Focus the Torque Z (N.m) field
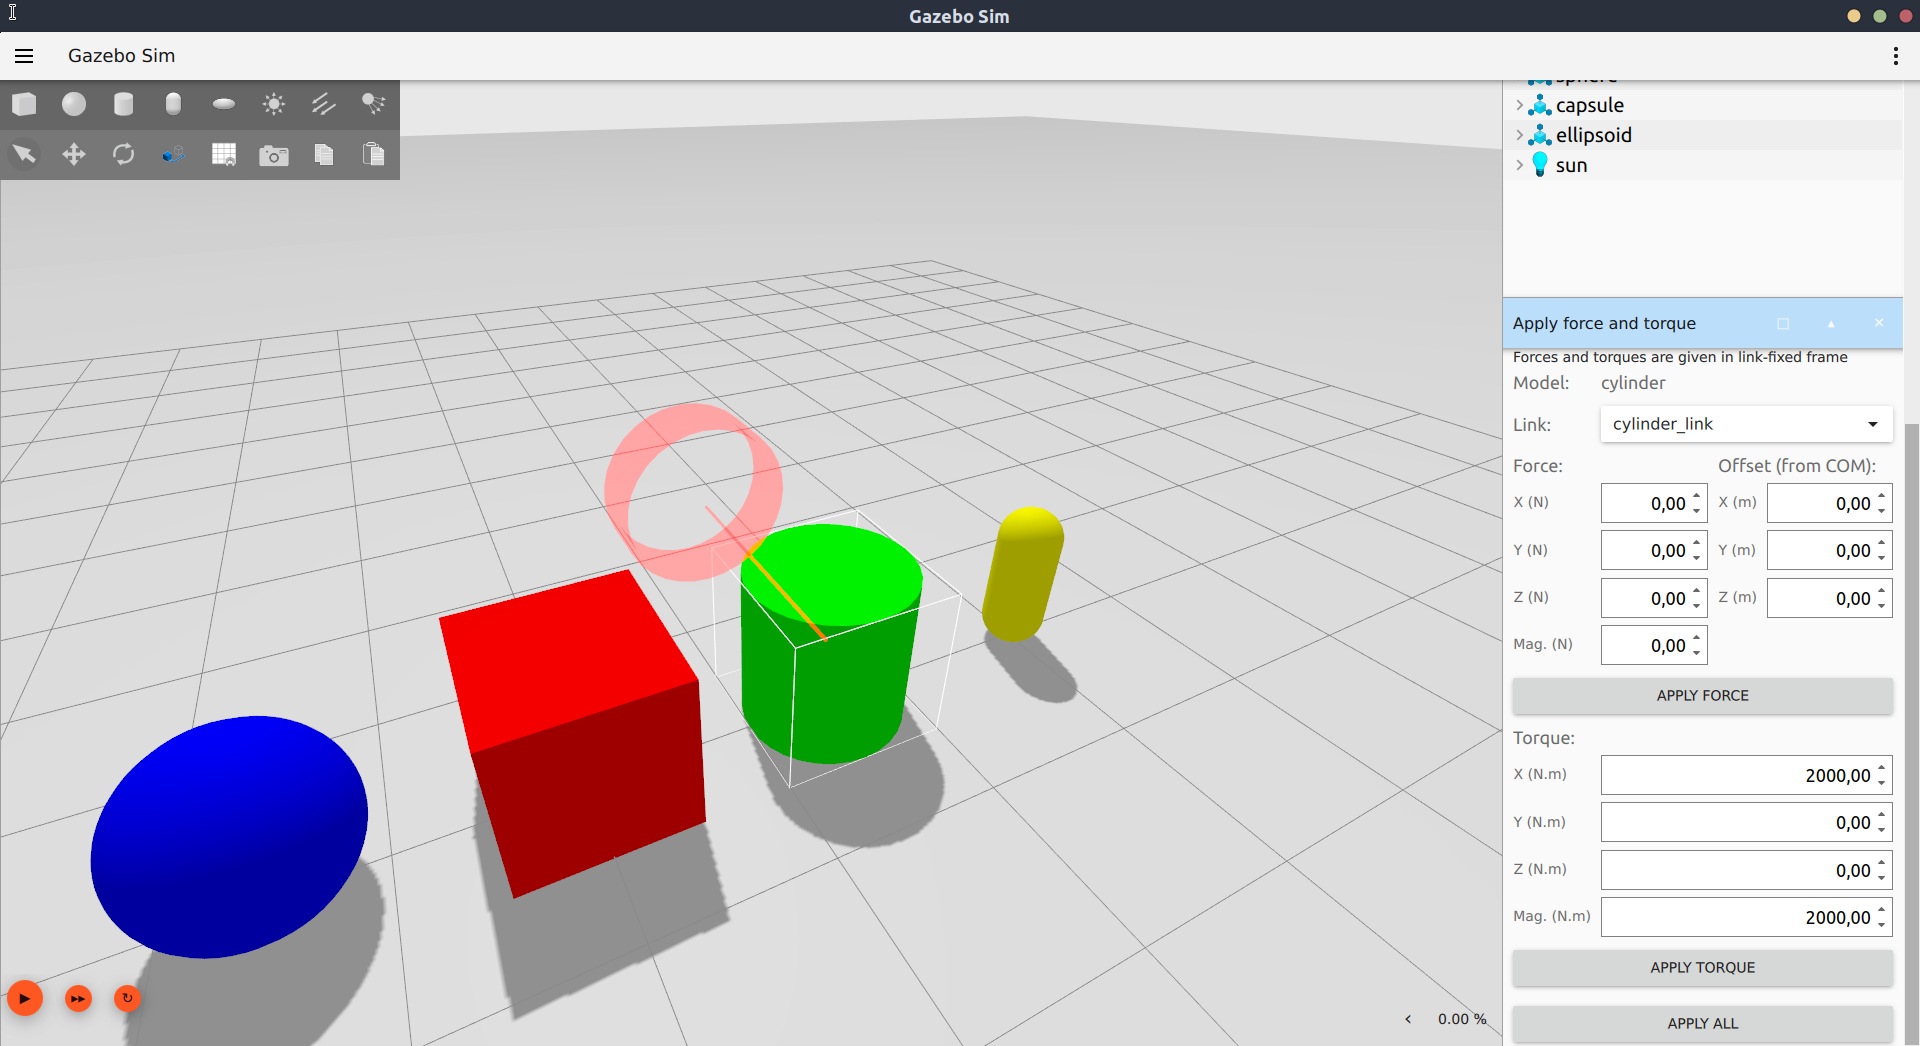Image resolution: width=1920 pixels, height=1046 pixels. 1746,870
